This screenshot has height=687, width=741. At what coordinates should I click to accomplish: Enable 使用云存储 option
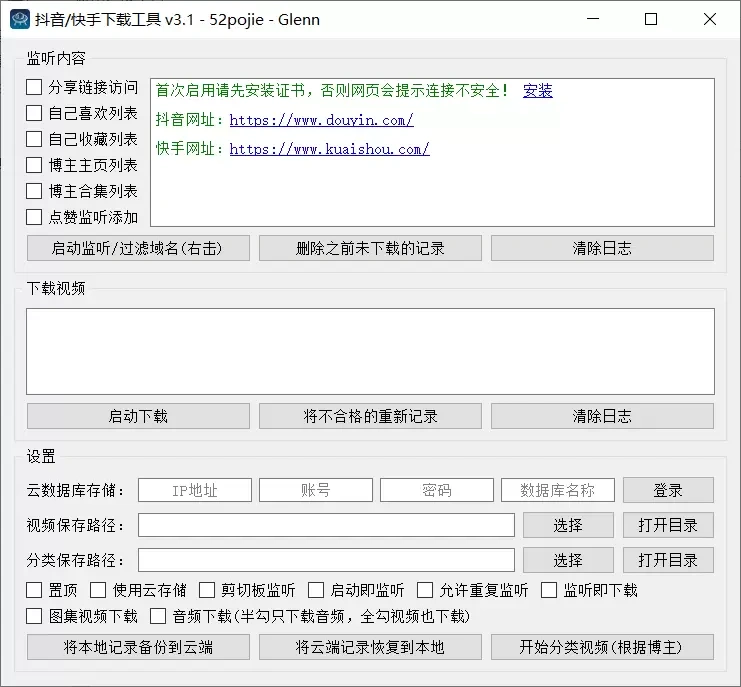tap(98, 590)
